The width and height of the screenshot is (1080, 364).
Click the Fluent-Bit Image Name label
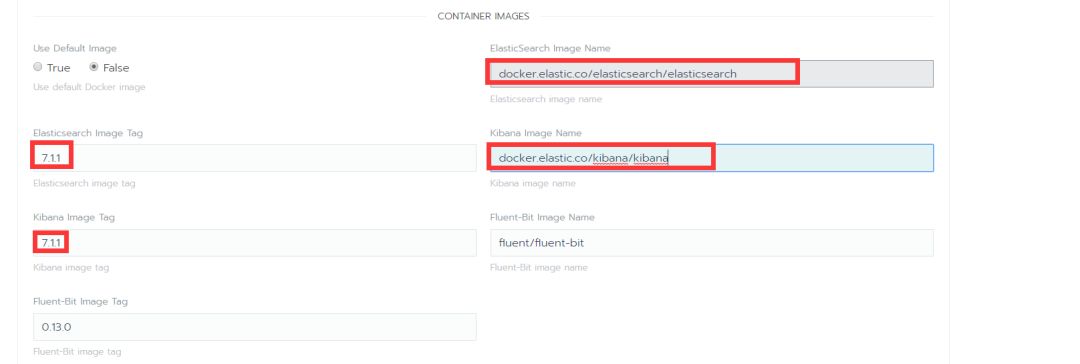point(542,217)
